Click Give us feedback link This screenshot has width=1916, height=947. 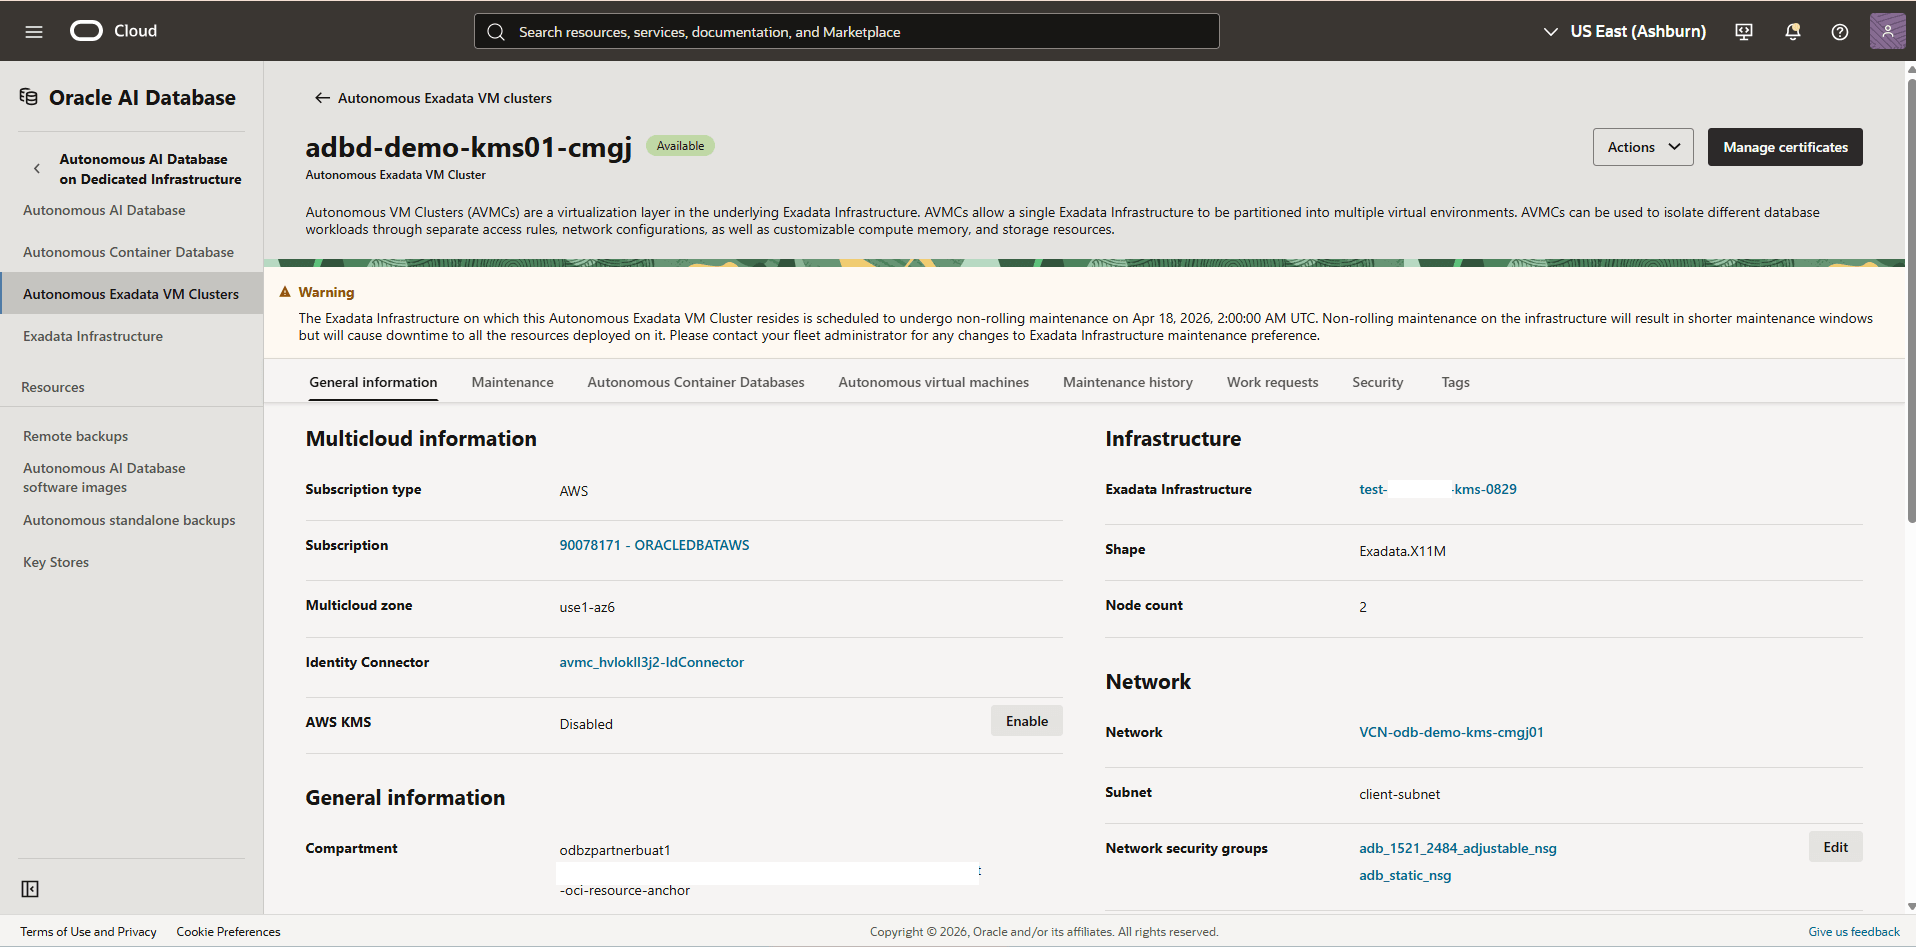pos(1854,931)
